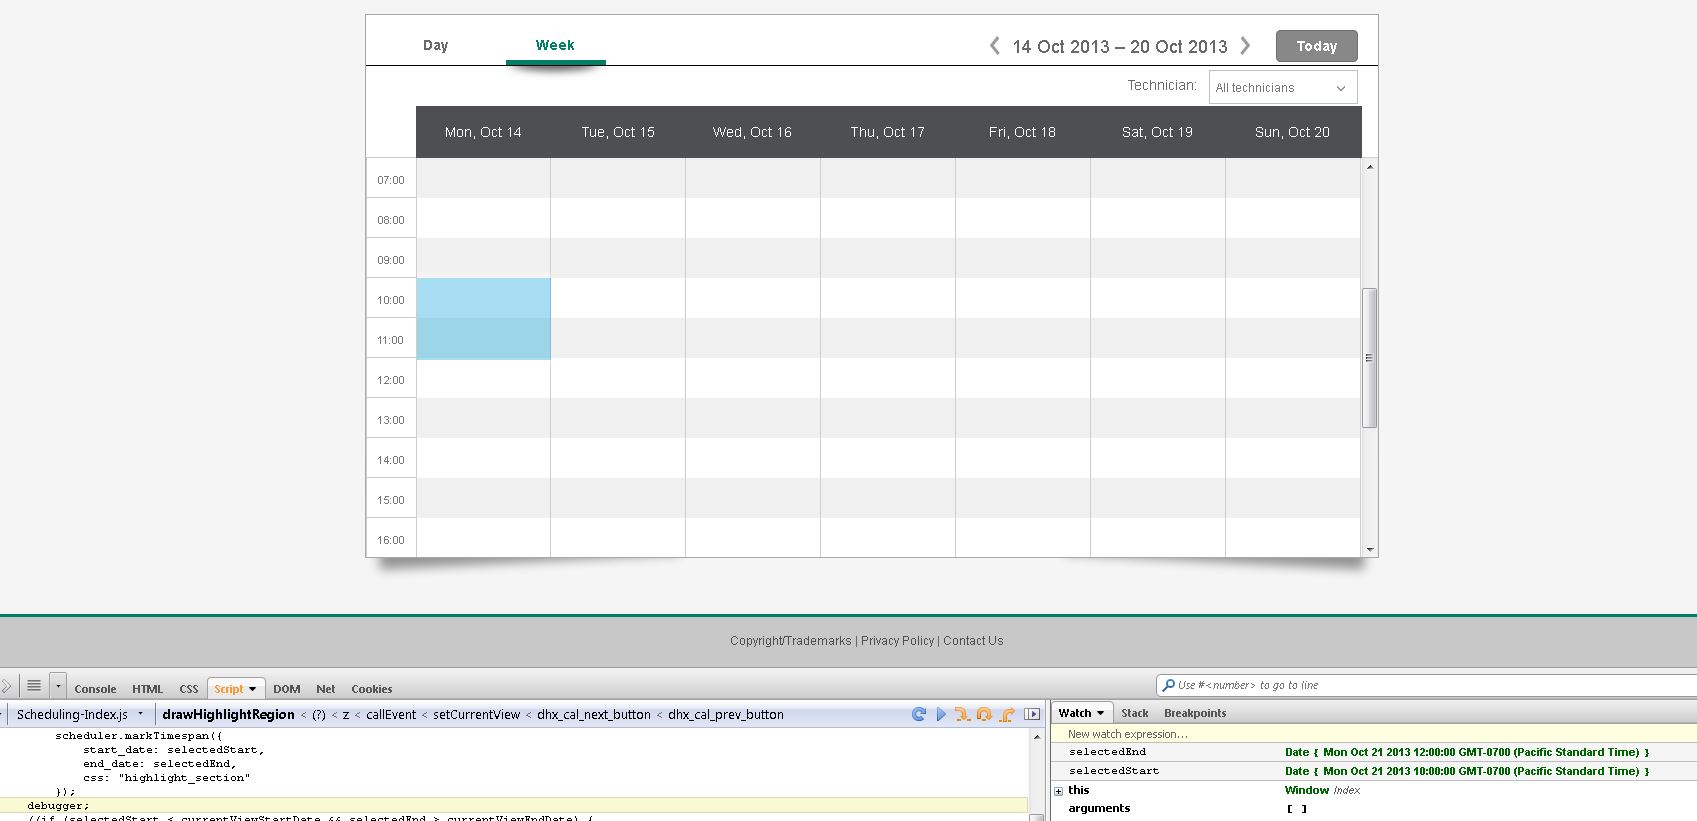Viewport: 1697px width, 821px height.
Task: Click the calendar scrollbar down arrow
Action: click(x=1370, y=550)
